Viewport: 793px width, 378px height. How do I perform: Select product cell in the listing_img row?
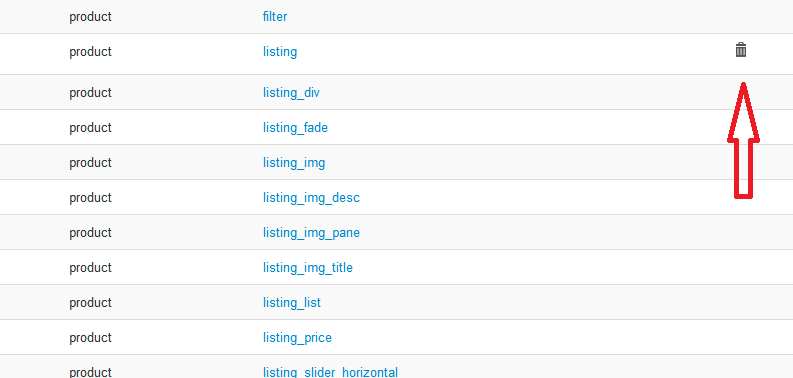point(90,163)
